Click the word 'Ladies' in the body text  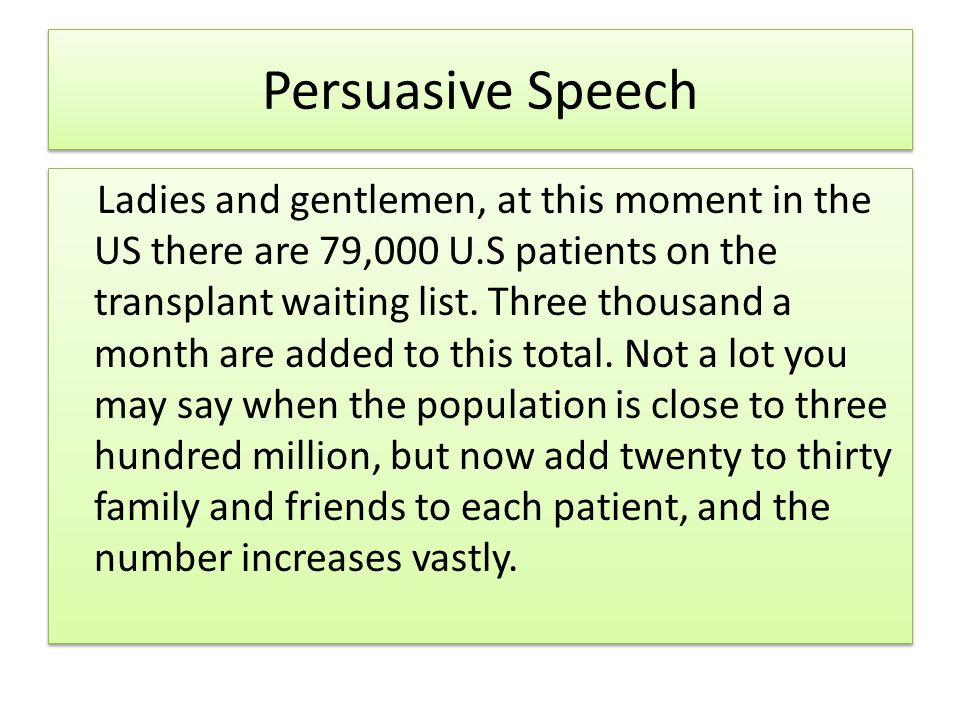tap(151, 200)
